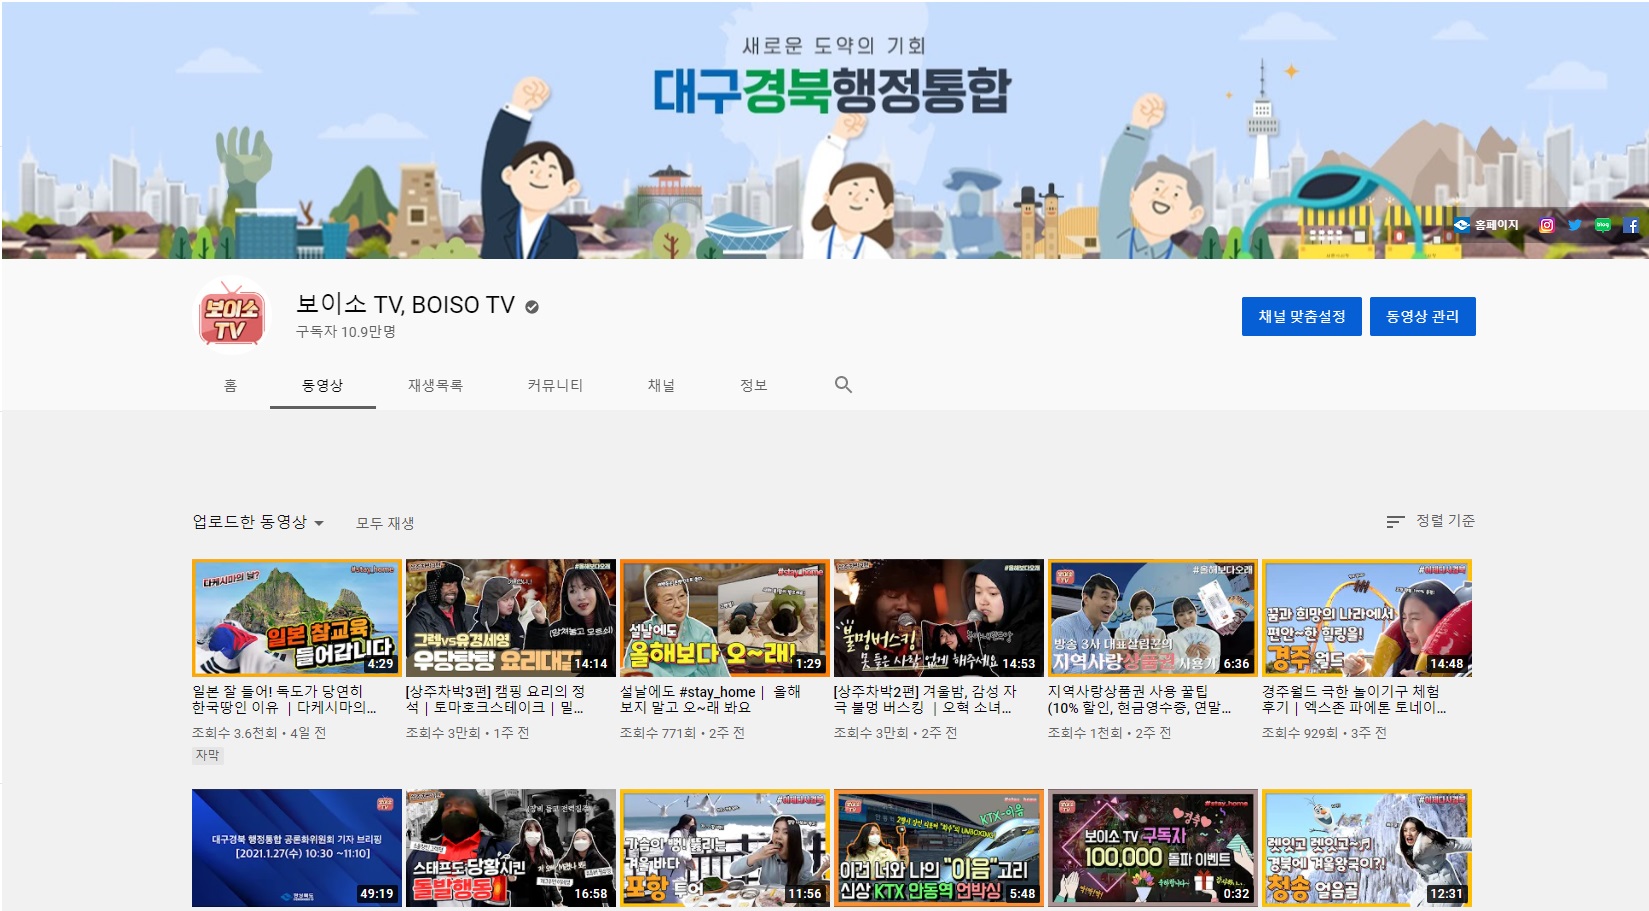The image size is (1649, 911).
Task: Click the channel search magnifier icon
Action: point(843,385)
